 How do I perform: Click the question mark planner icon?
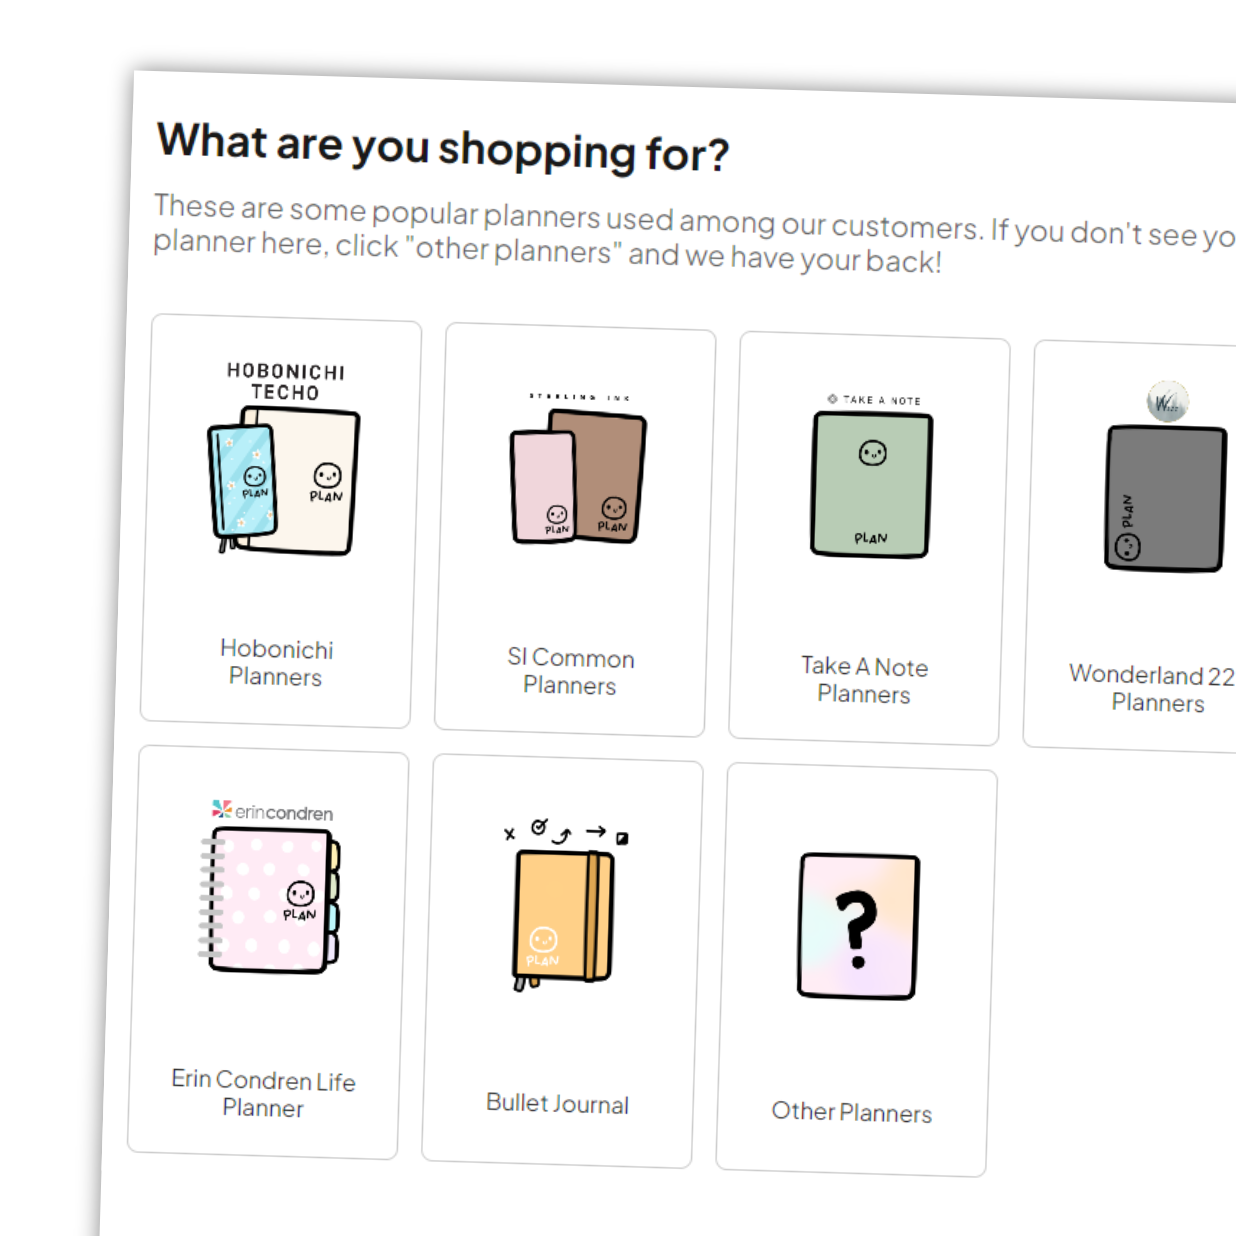pyautogui.click(x=857, y=926)
